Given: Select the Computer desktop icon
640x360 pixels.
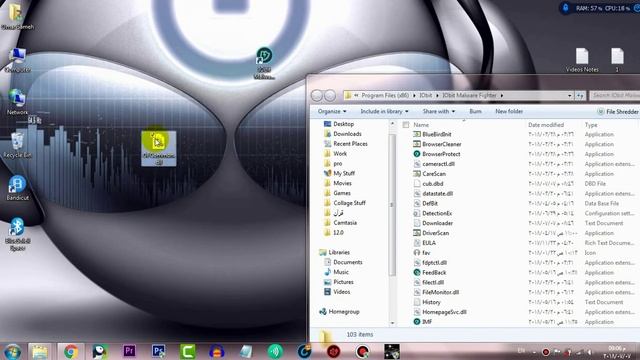Looking at the screenshot, I should pos(17,60).
